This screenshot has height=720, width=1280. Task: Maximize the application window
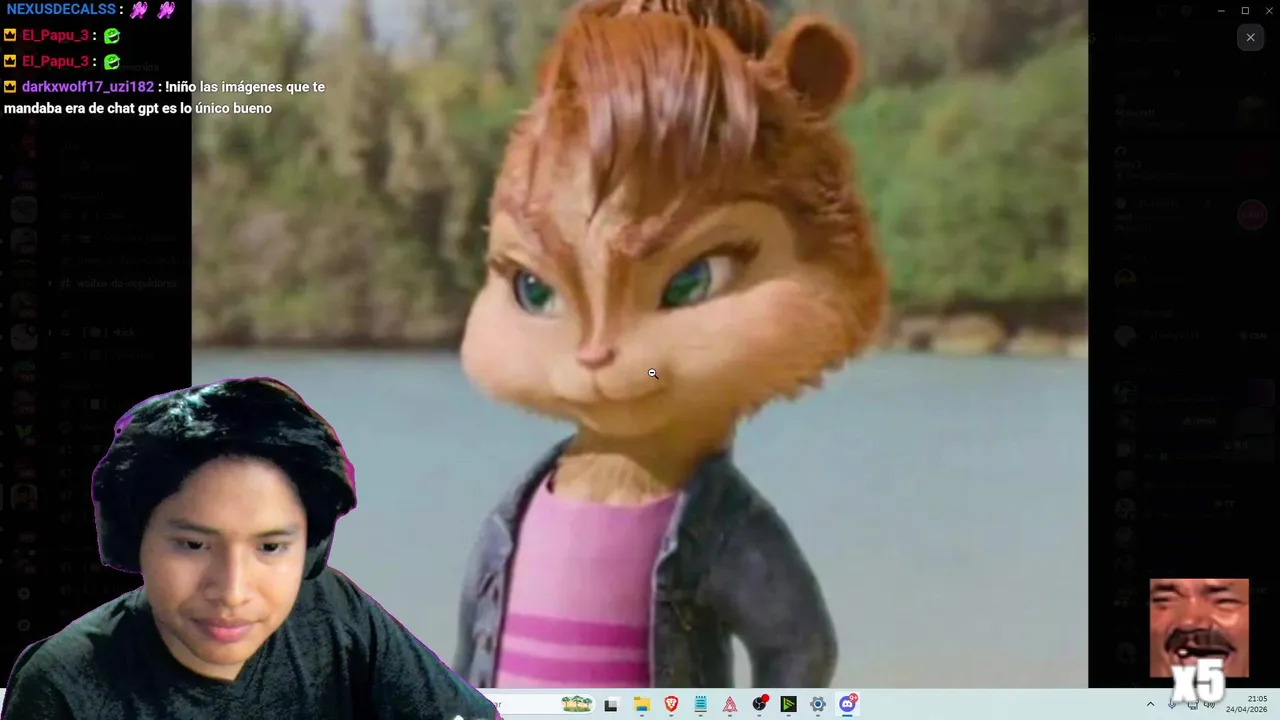tap(1245, 10)
